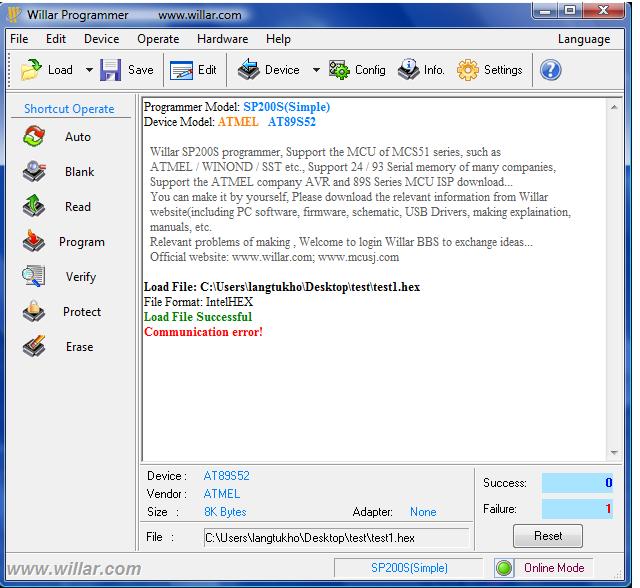Click the Blank check icon

click(x=34, y=171)
